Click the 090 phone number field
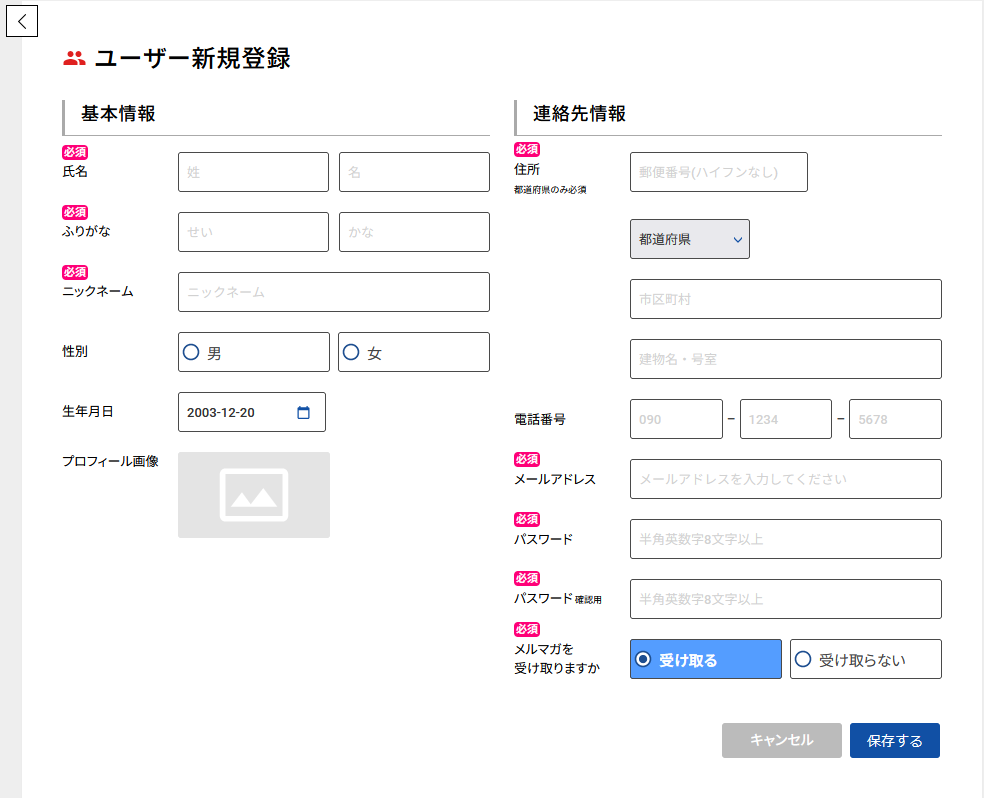Viewport: 984px width, 798px height. click(676, 419)
